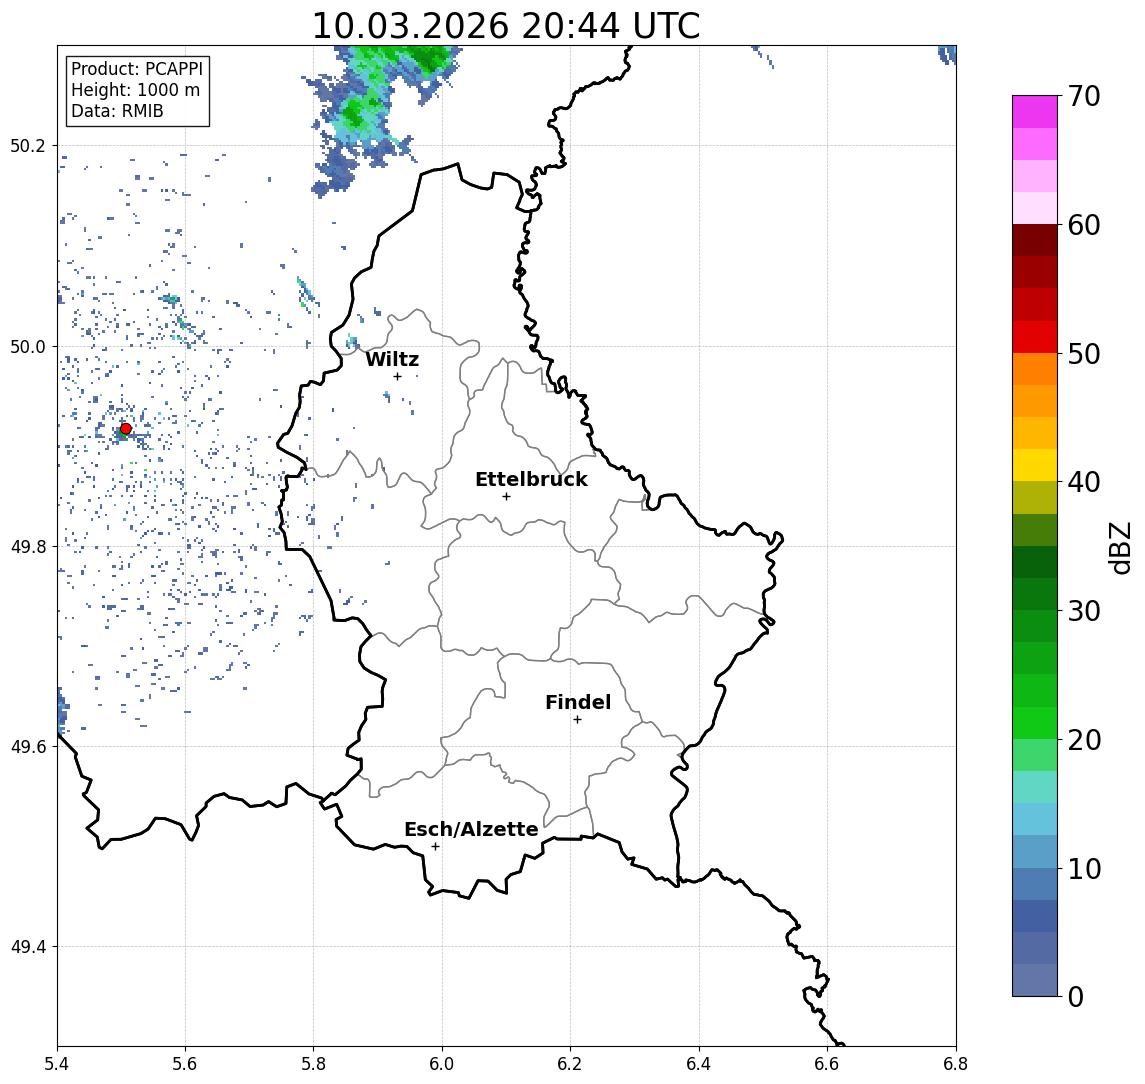Click longitude axis label 6.0
The width and height of the screenshot is (1145, 1084).
443,1064
